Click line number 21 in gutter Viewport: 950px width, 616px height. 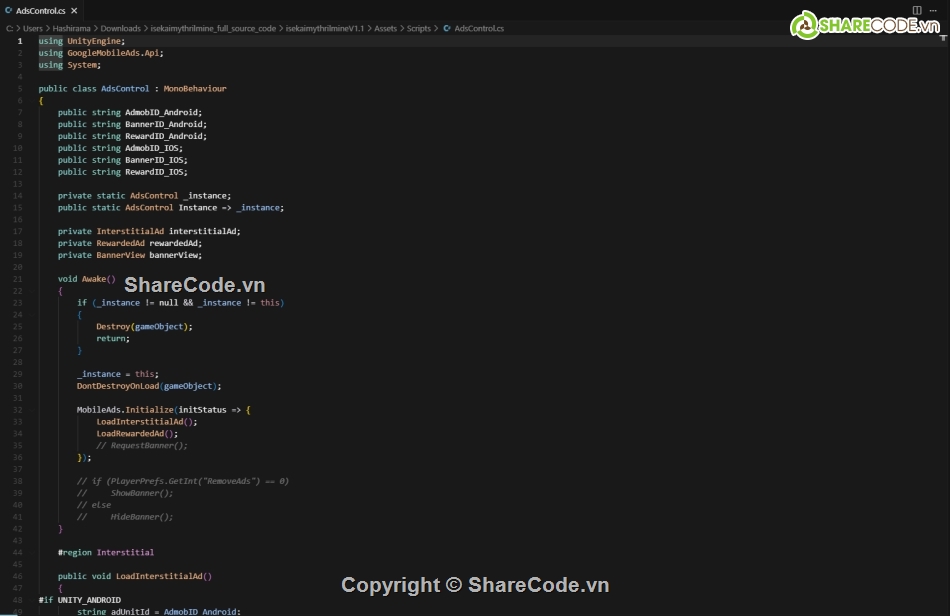point(18,279)
